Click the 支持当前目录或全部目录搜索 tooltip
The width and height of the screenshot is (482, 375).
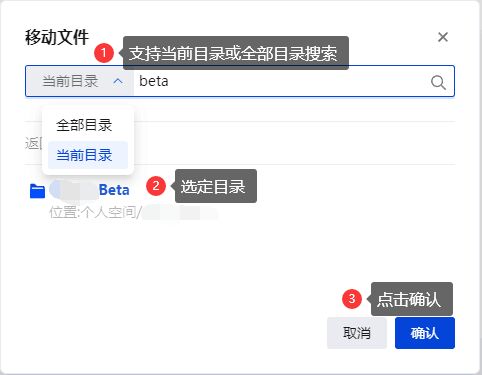[x=236, y=53]
